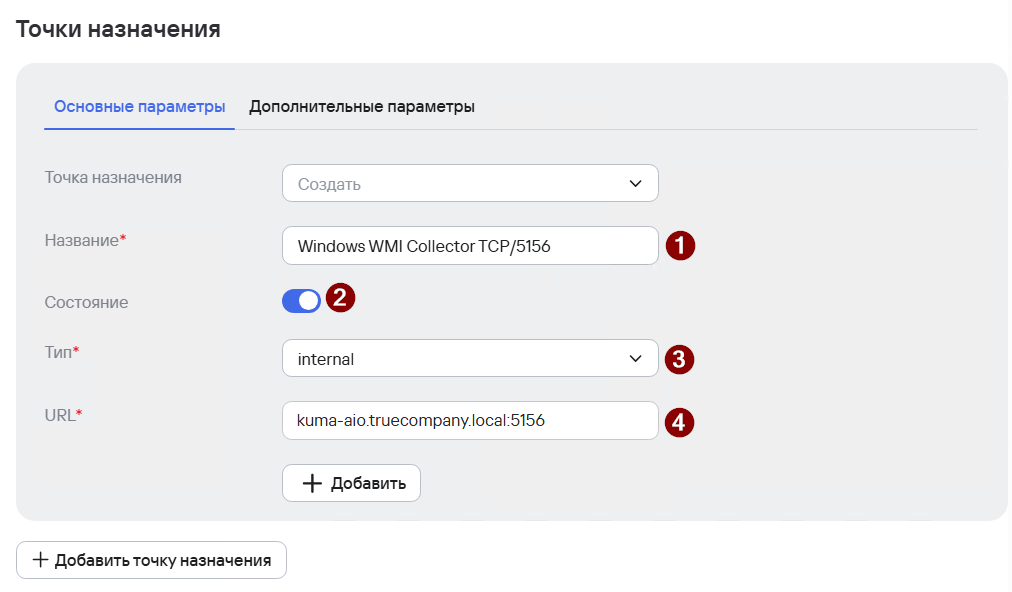
Task: Click Добавить точку назначения button
Action: 152,560
